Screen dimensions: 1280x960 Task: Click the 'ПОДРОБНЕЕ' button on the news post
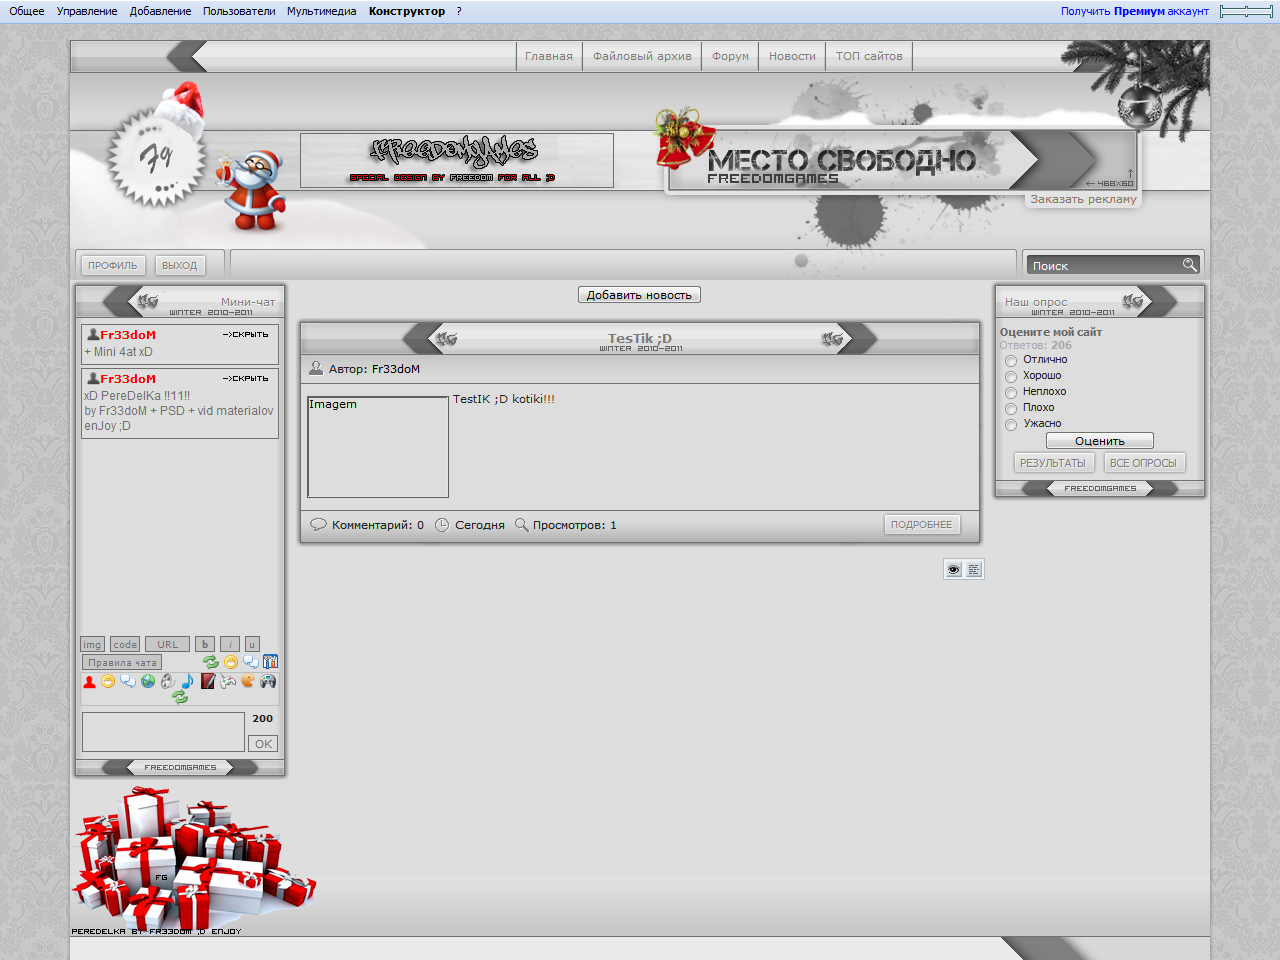click(921, 525)
